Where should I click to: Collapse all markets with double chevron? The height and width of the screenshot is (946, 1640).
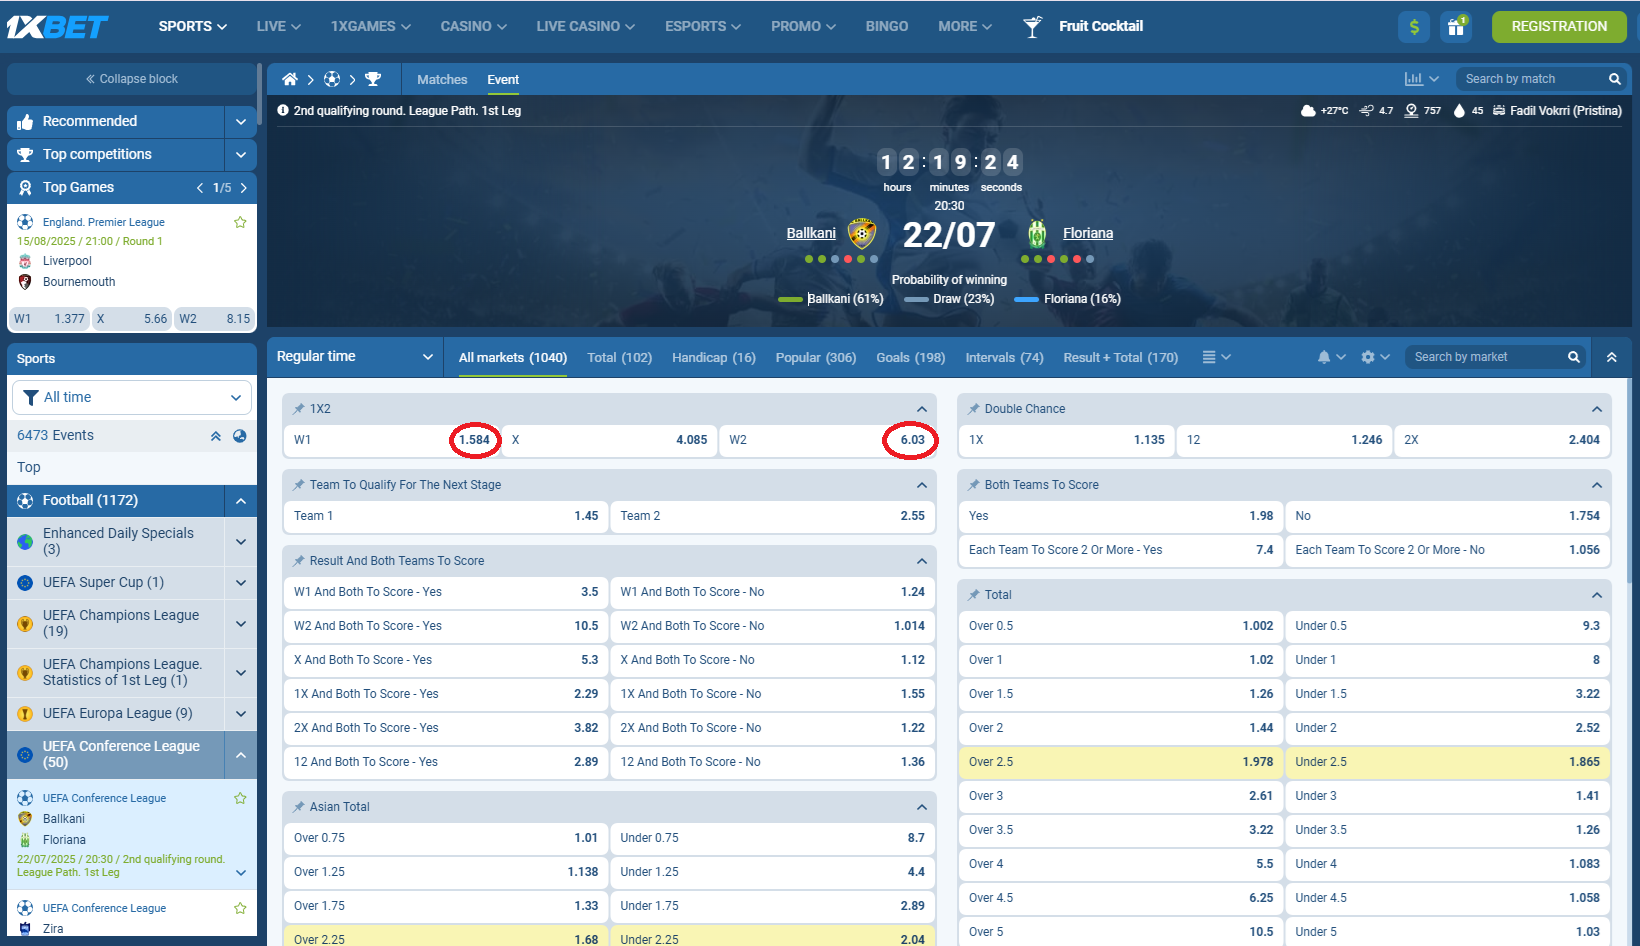click(x=1611, y=357)
